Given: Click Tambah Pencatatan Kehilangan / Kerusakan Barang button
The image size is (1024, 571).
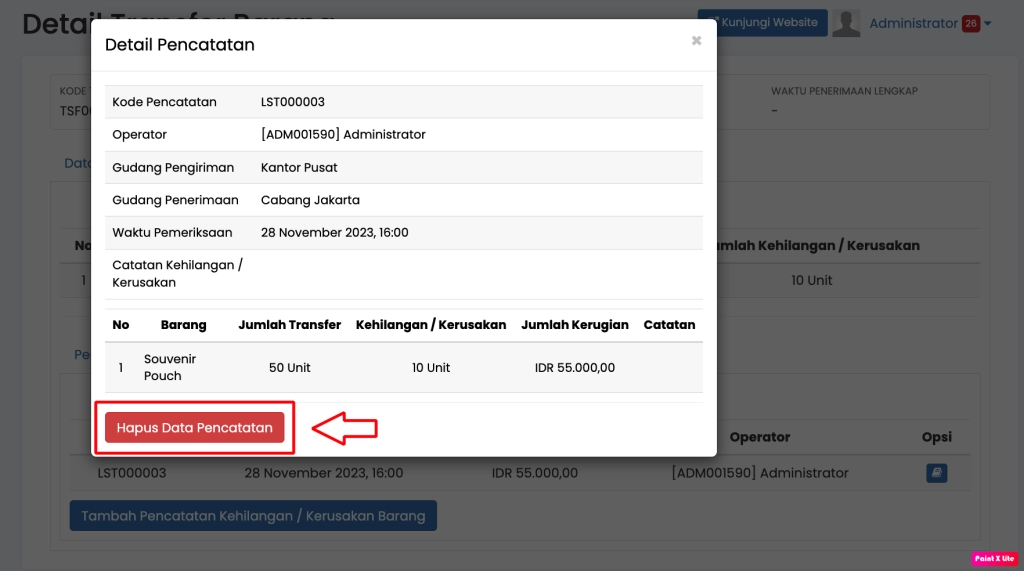Looking at the screenshot, I should pyautogui.click(x=253, y=515).
